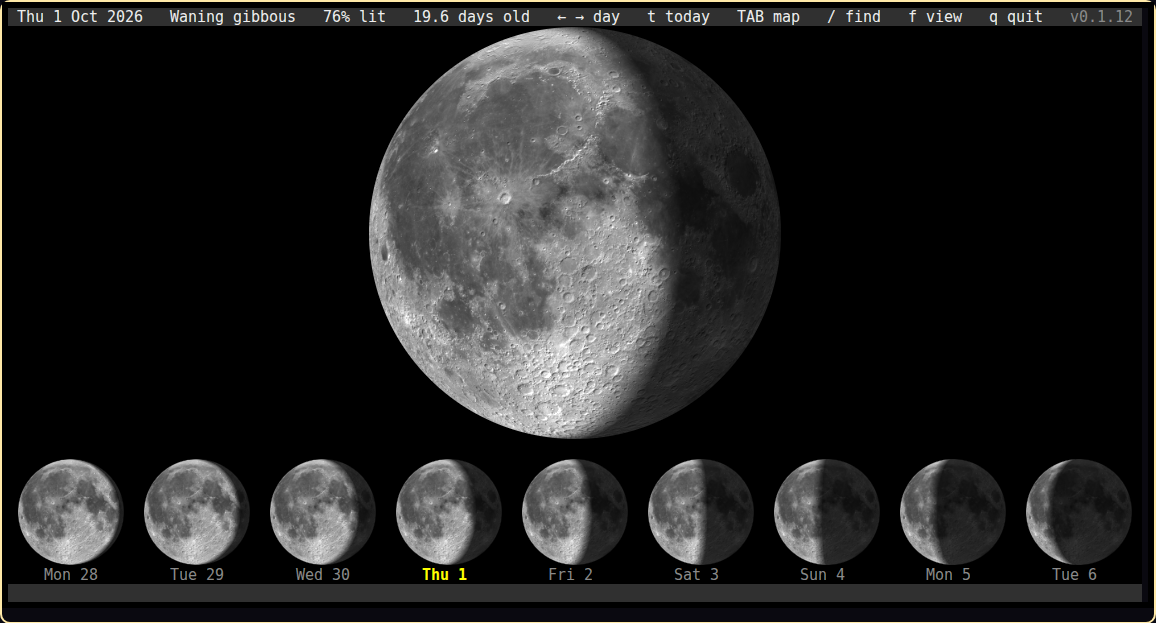Click the 'Sat 3' day label
Image resolution: width=1156 pixels, height=623 pixels.
pos(696,574)
